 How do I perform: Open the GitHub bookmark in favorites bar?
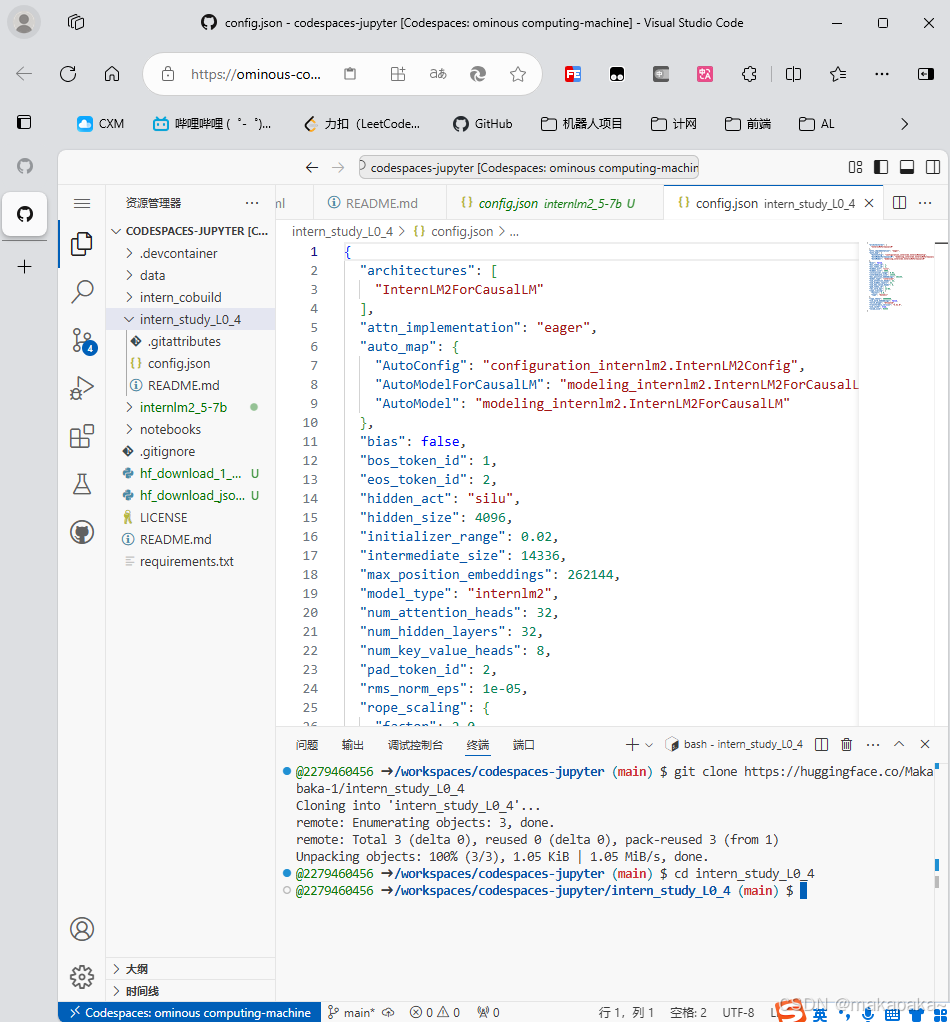tap(482, 124)
